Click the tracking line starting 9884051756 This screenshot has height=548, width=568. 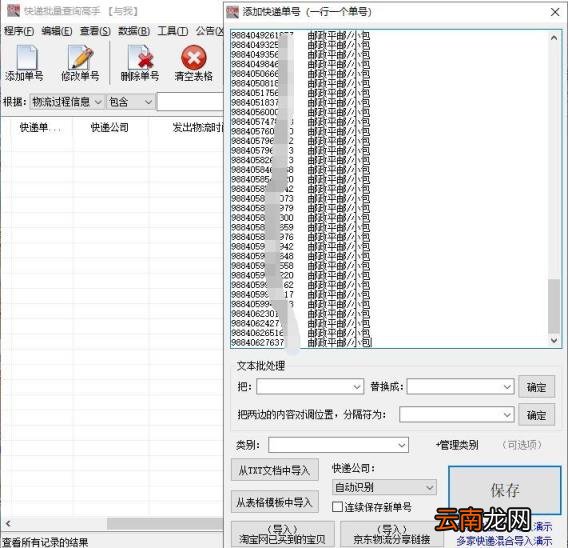coord(301,93)
